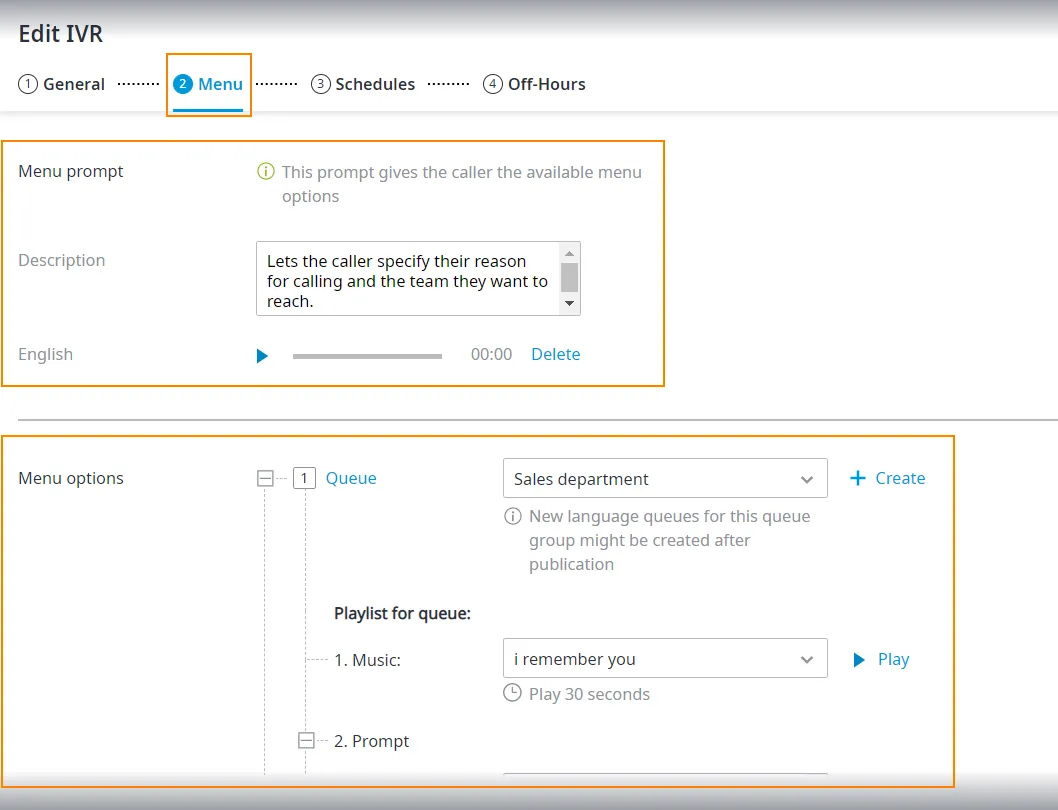Open the Sales department queue dropdown

[665, 479]
